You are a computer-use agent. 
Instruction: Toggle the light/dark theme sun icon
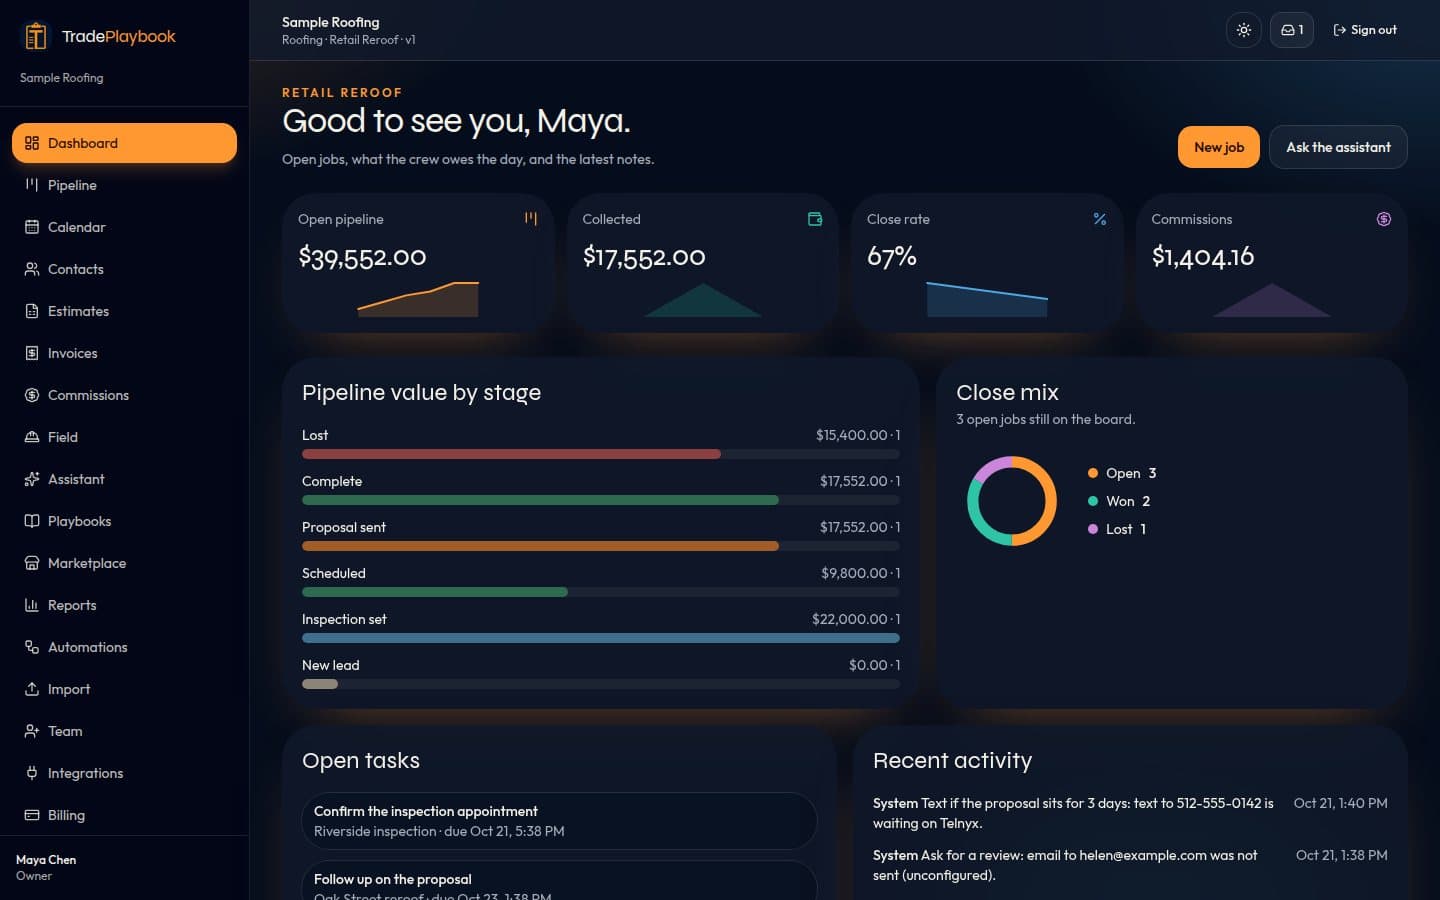(x=1244, y=30)
